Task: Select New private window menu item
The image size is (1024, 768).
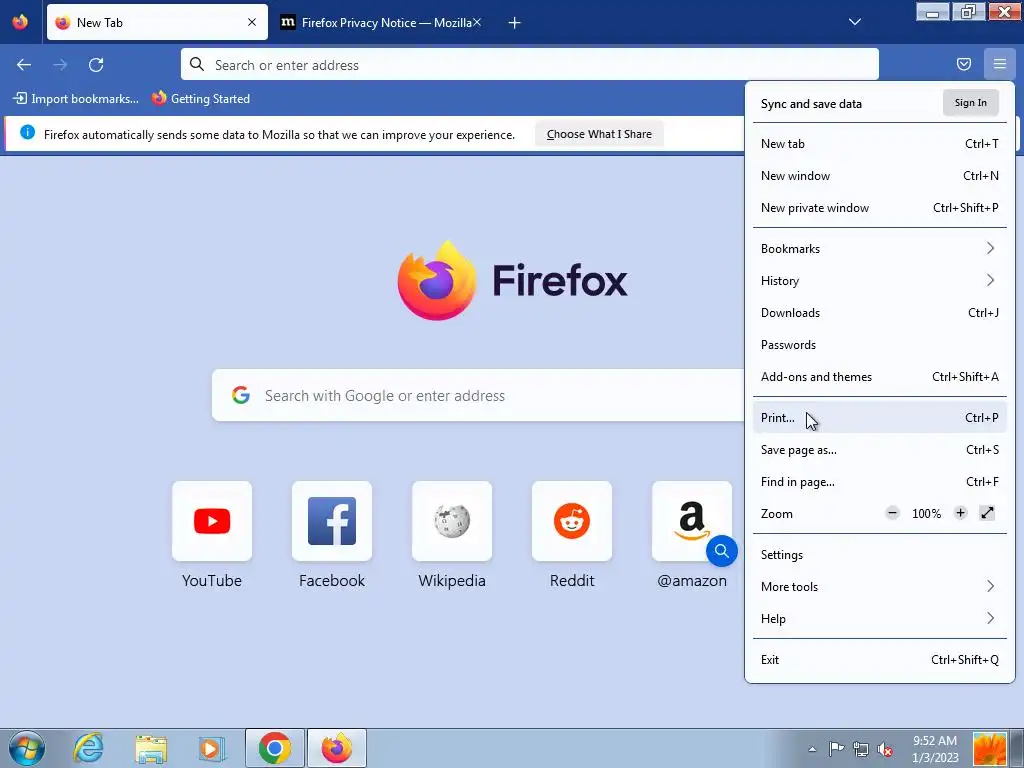Action: 879,208
